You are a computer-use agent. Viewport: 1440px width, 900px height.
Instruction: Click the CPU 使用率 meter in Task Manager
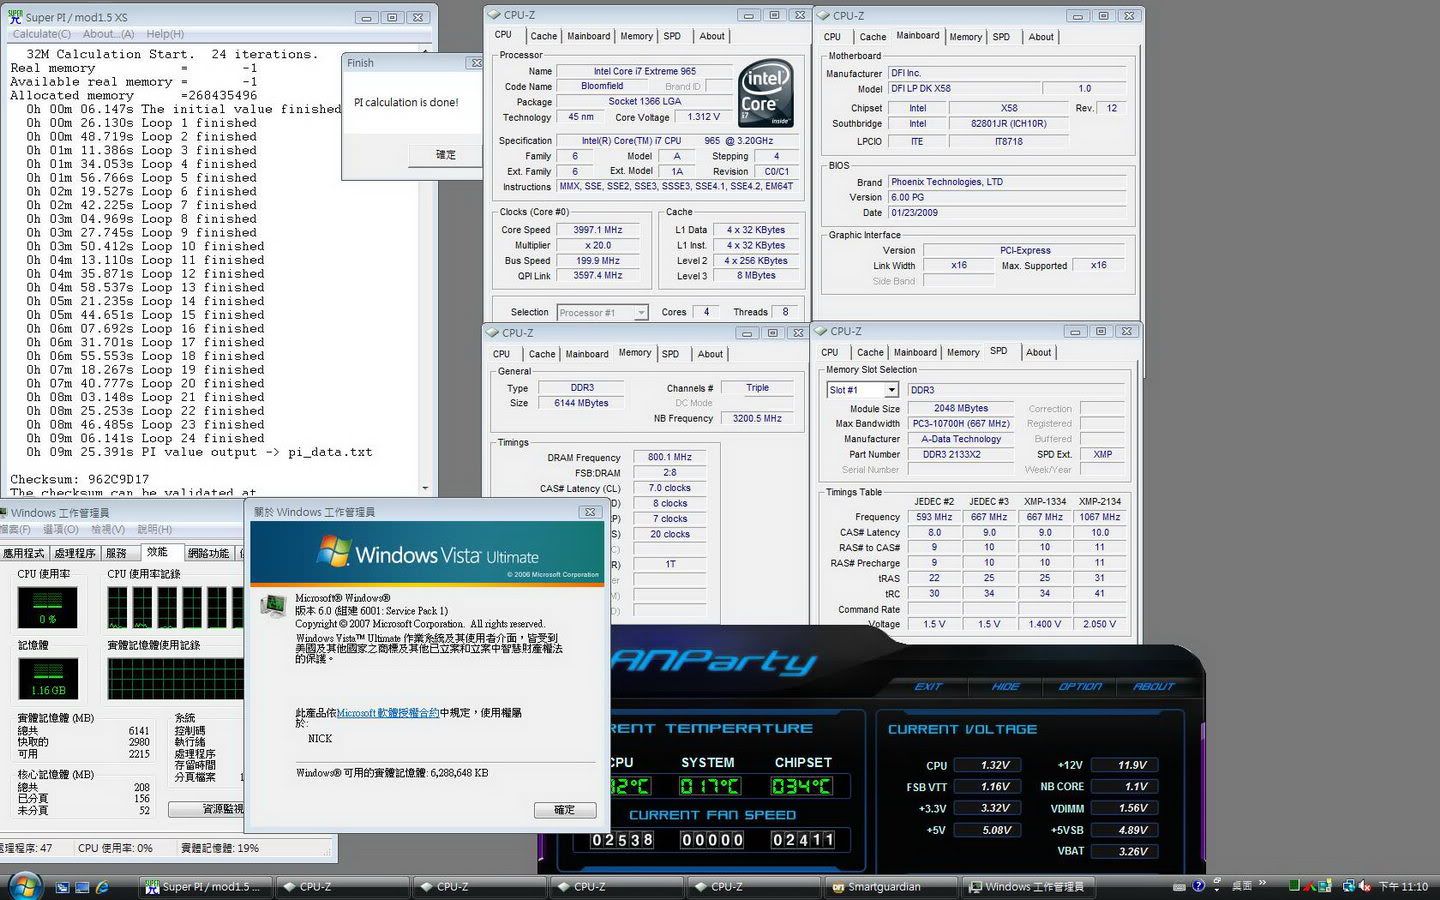click(x=47, y=607)
